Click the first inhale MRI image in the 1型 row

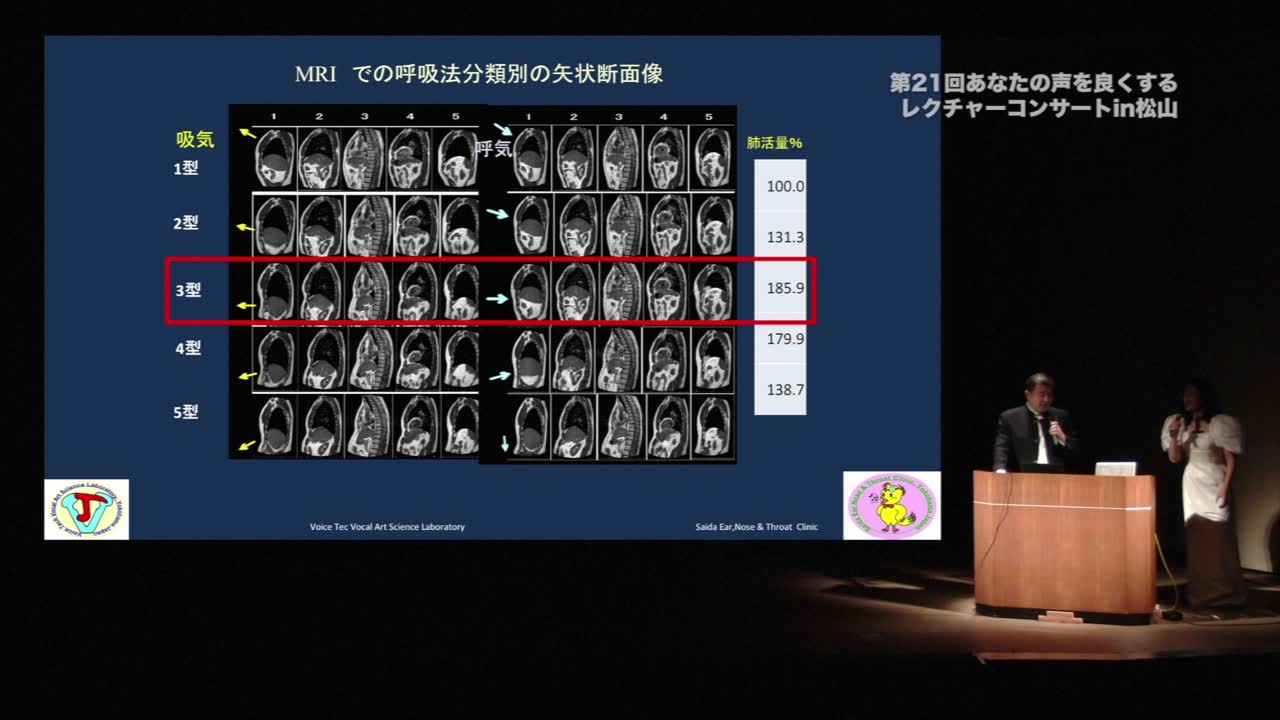(x=273, y=158)
